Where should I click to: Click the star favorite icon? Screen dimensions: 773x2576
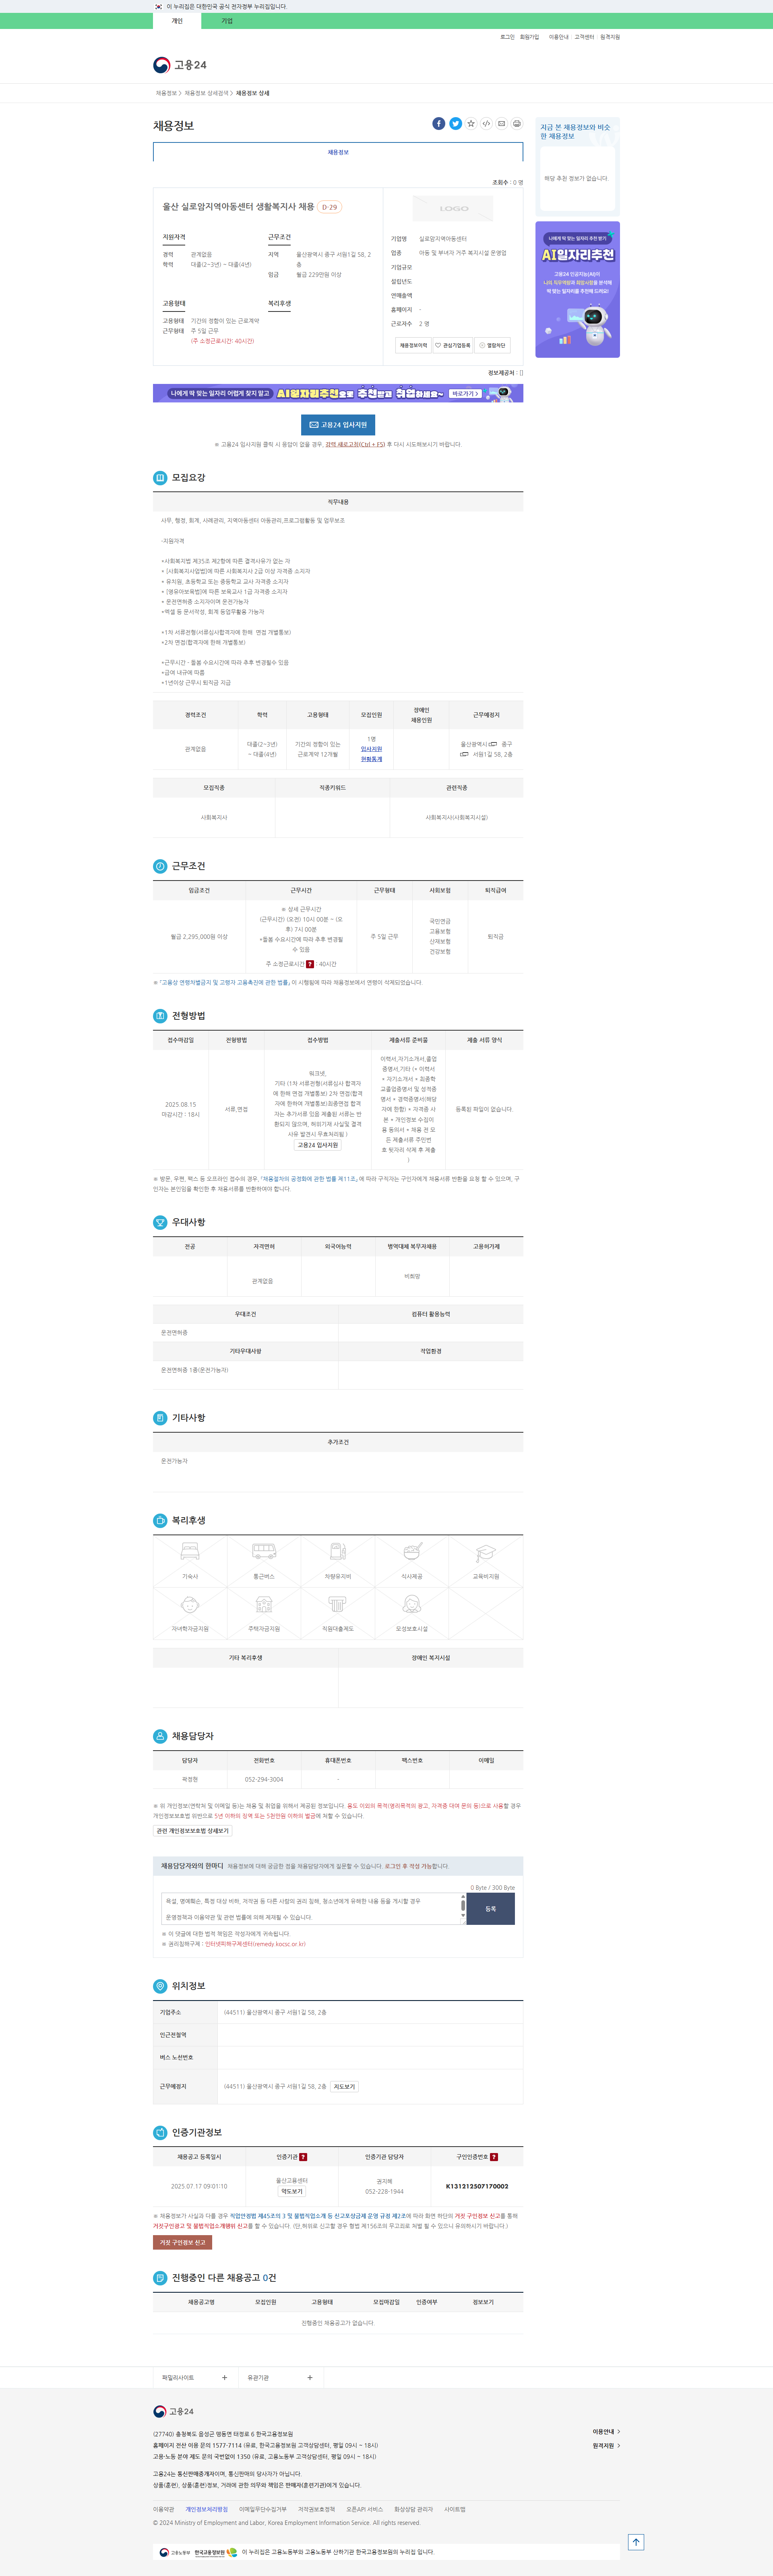[x=471, y=124]
